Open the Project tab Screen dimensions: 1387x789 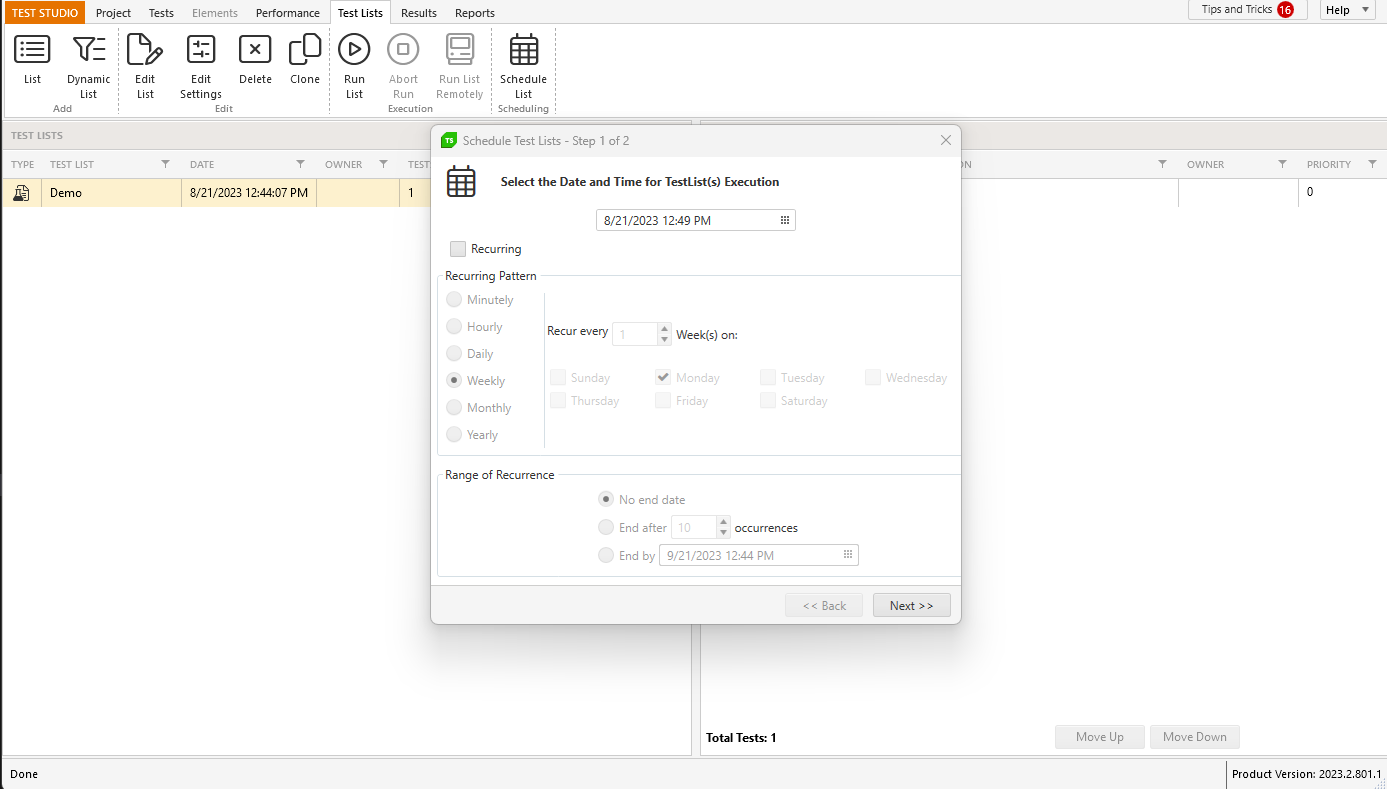point(113,13)
